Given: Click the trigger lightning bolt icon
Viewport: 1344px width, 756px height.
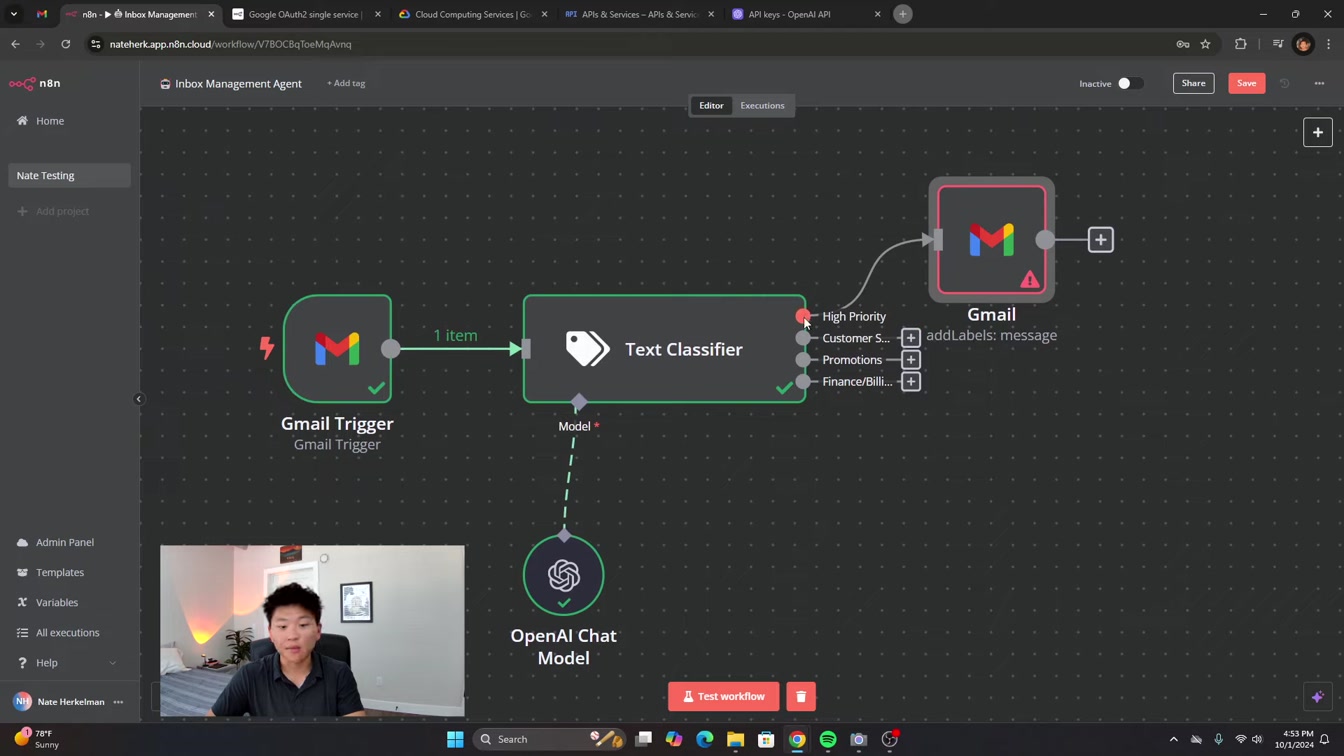Looking at the screenshot, I should click(x=267, y=348).
